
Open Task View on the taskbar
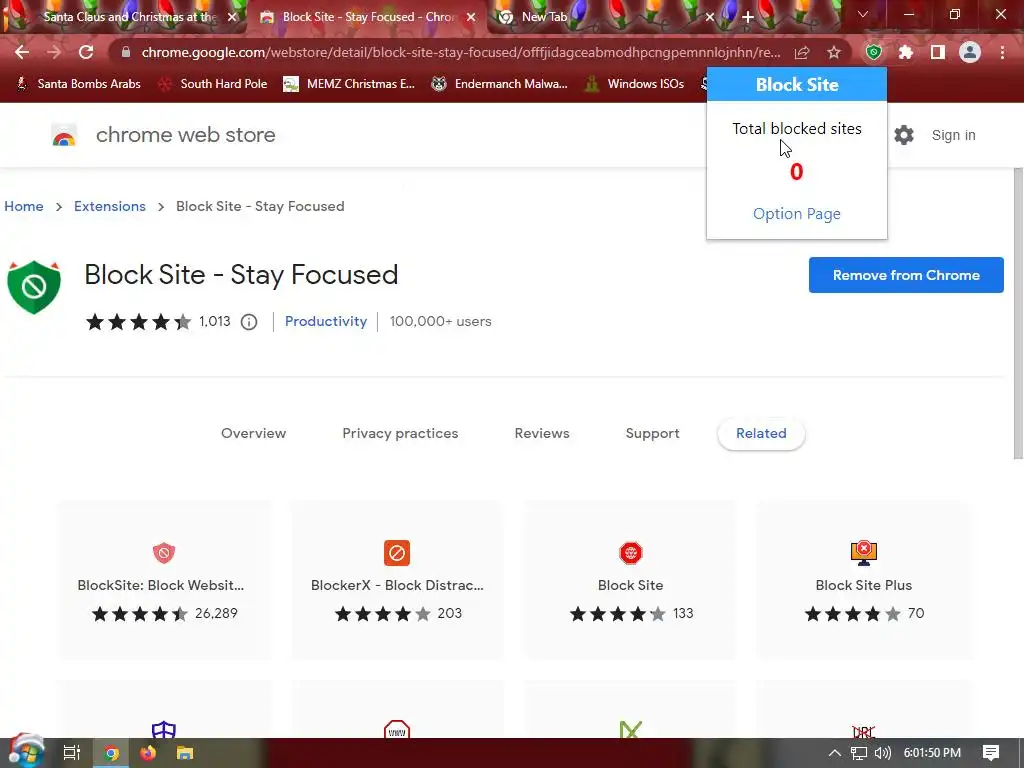[72, 753]
